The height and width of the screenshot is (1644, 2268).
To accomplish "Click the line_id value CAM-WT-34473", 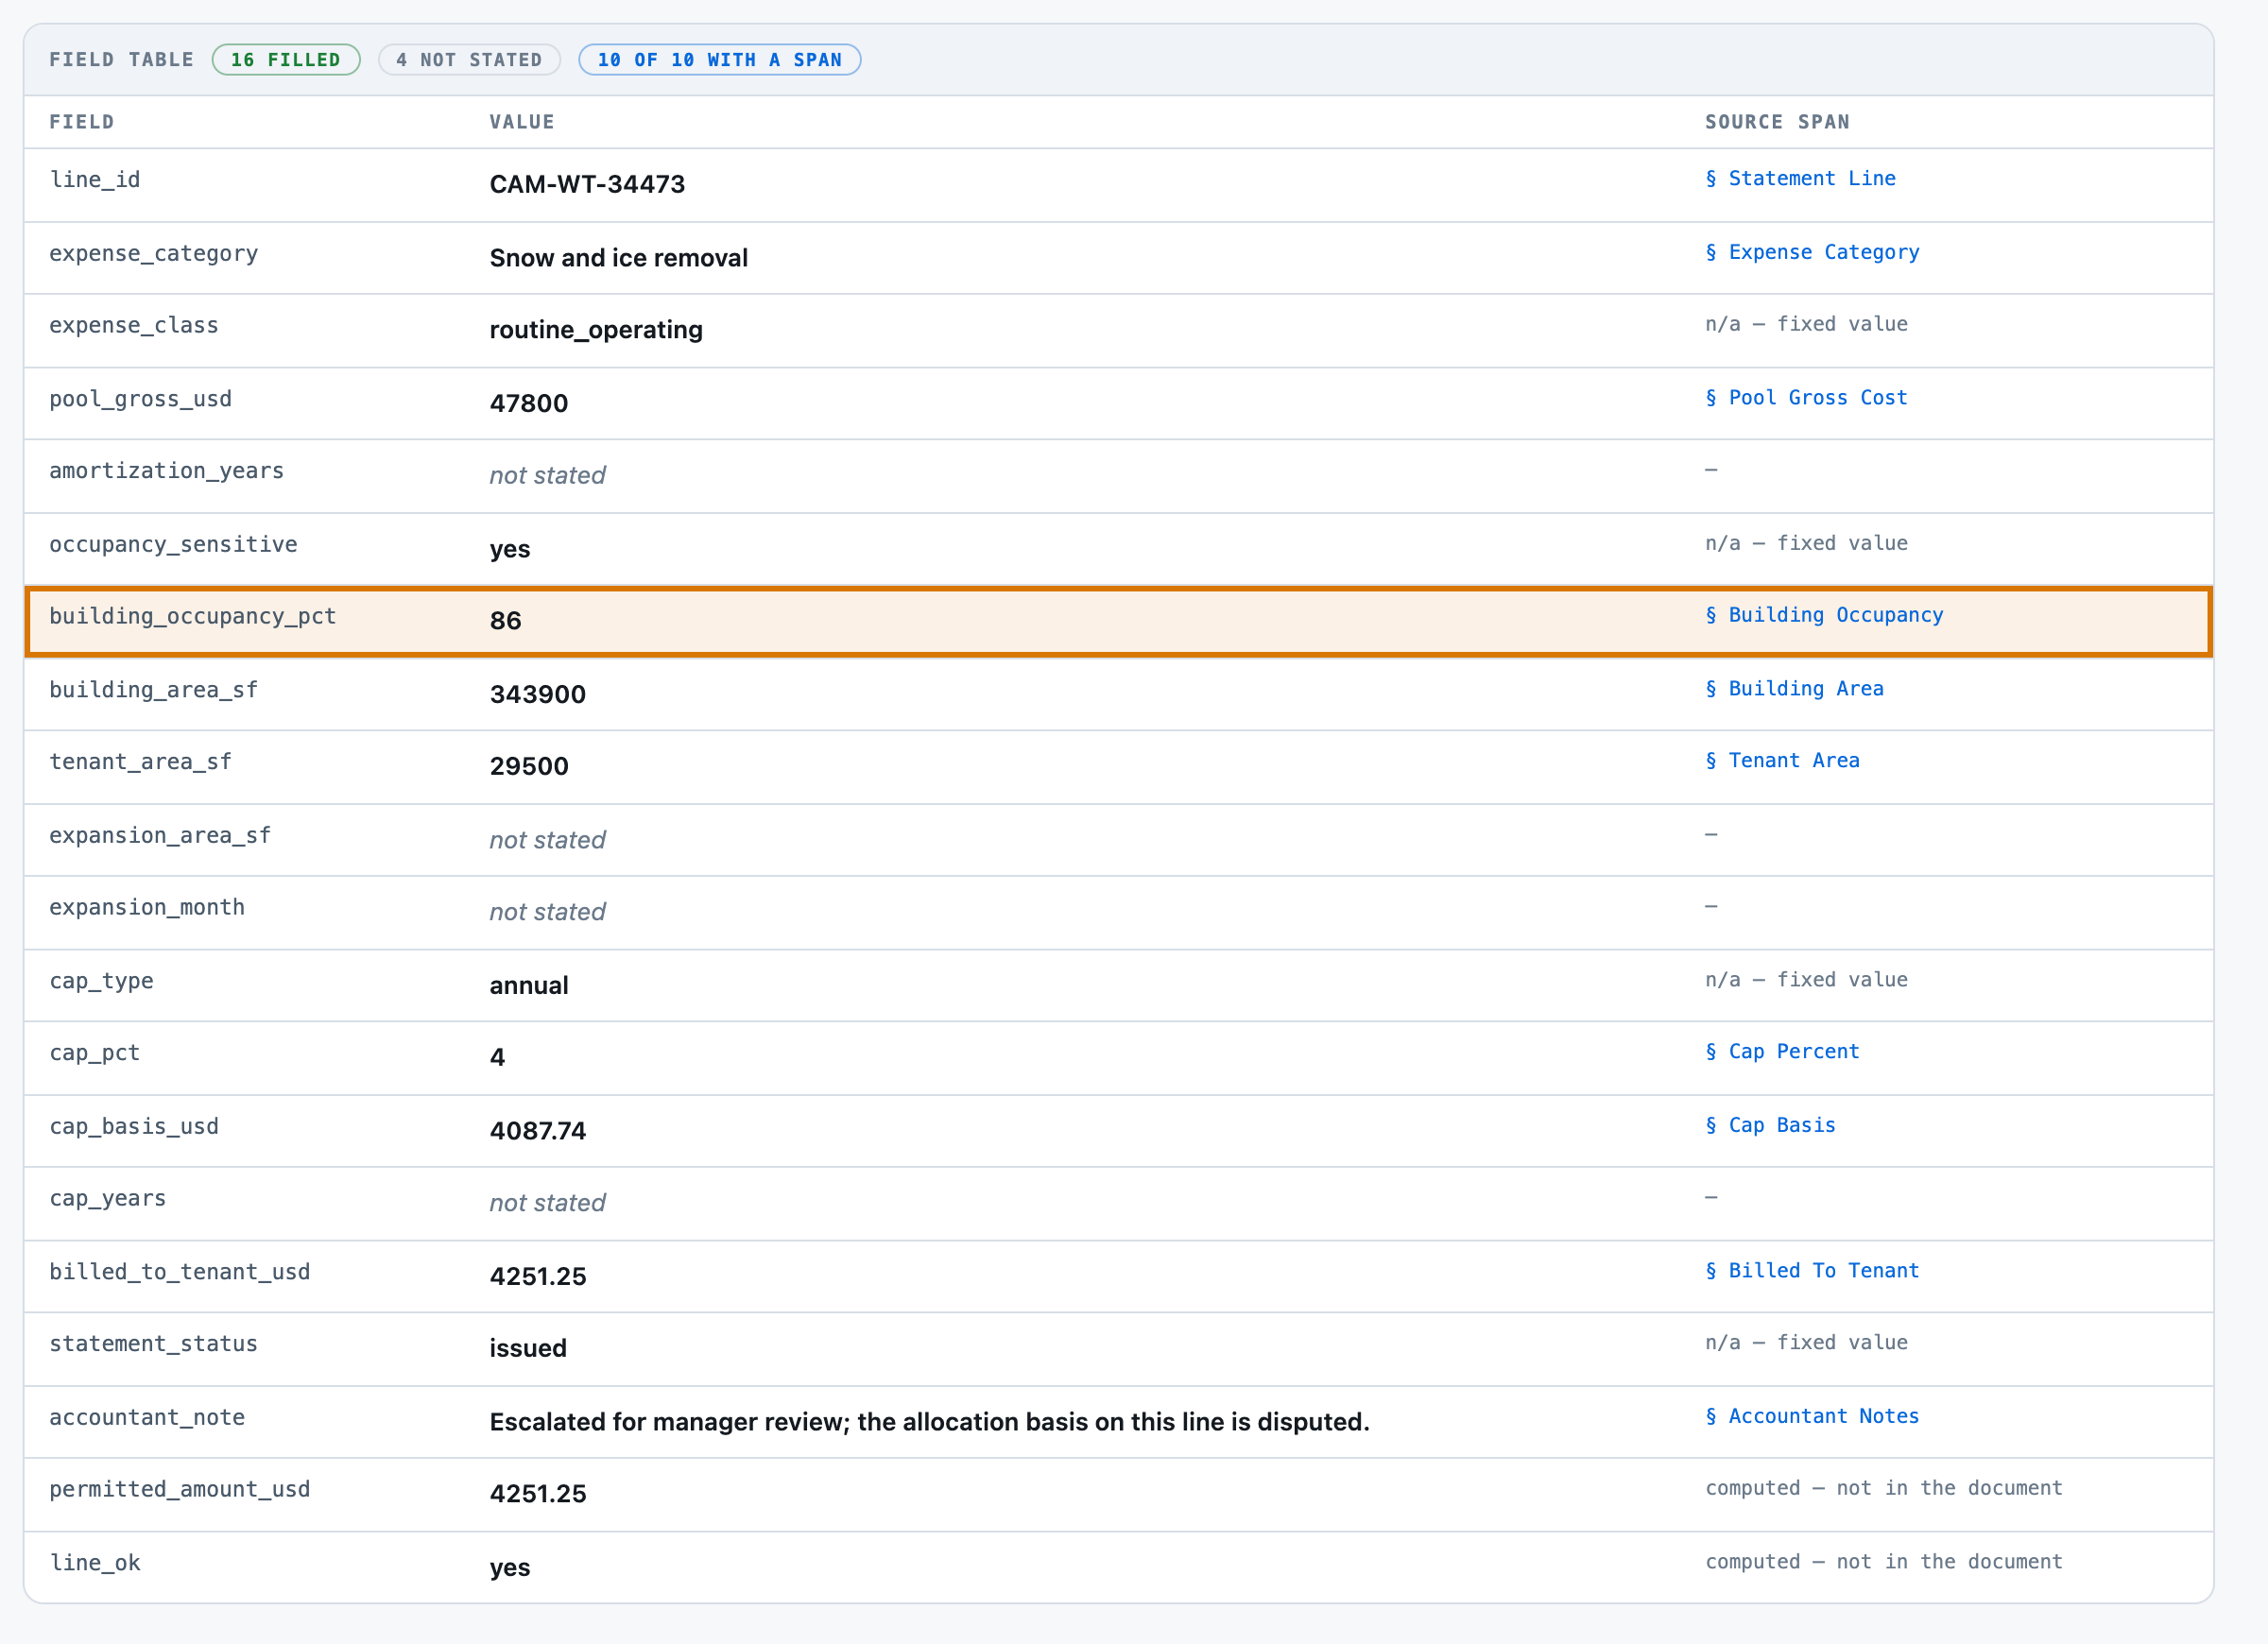I will (x=587, y=185).
